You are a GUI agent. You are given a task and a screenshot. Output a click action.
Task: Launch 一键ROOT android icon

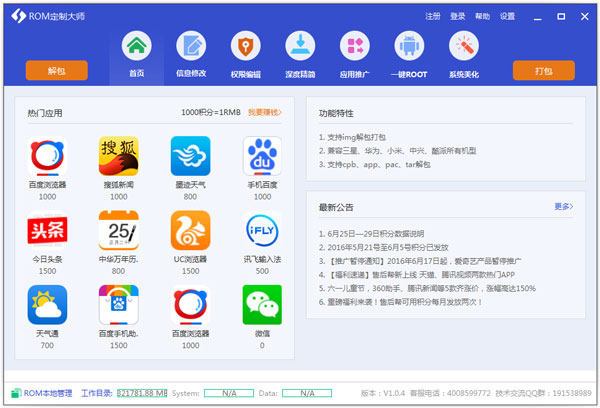pyautogui.click(x=409, y=46)
